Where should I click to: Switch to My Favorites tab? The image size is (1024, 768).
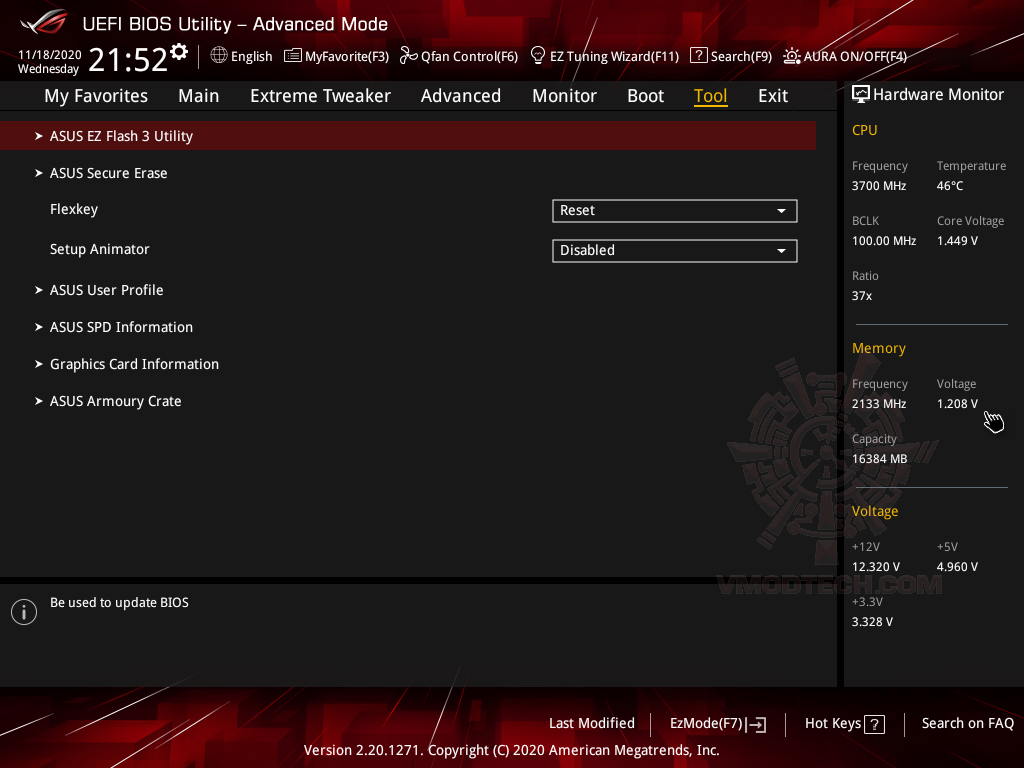96,96
